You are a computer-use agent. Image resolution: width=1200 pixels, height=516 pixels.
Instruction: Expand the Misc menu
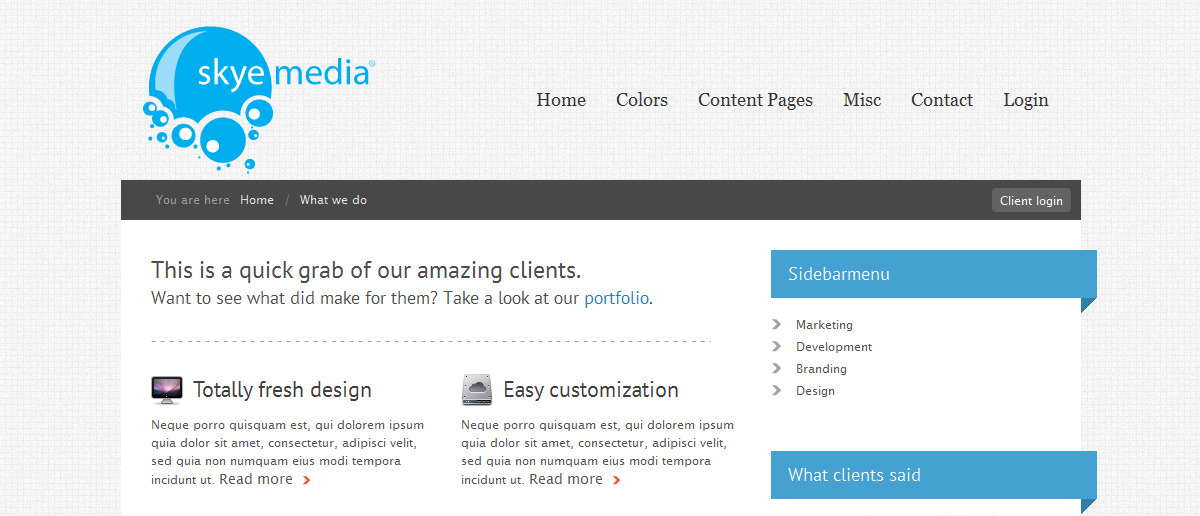coord(862,100)
